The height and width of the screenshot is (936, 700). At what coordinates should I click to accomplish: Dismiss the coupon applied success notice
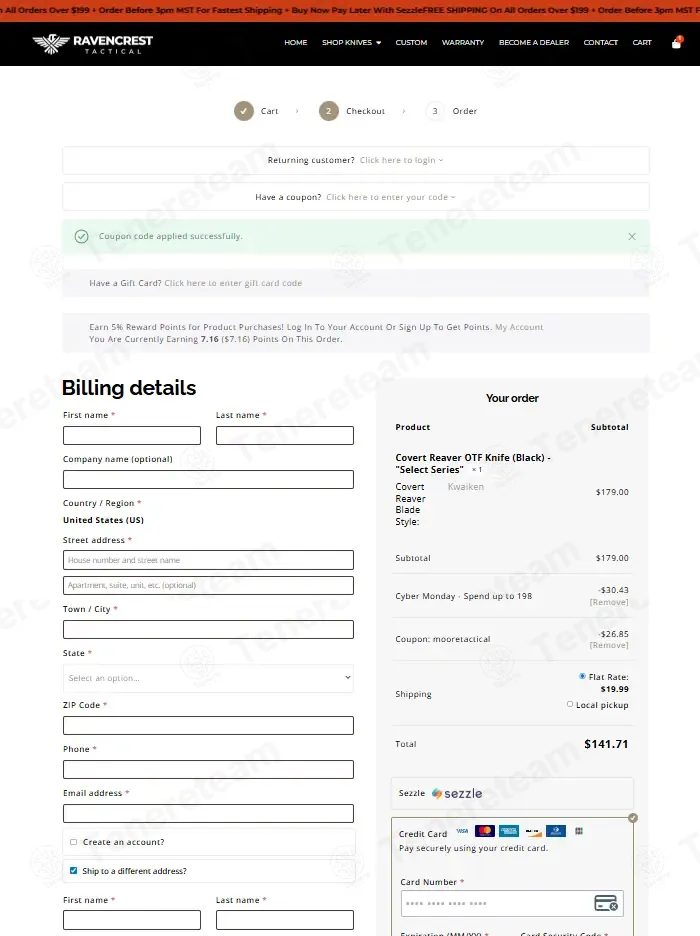[632, 237]
